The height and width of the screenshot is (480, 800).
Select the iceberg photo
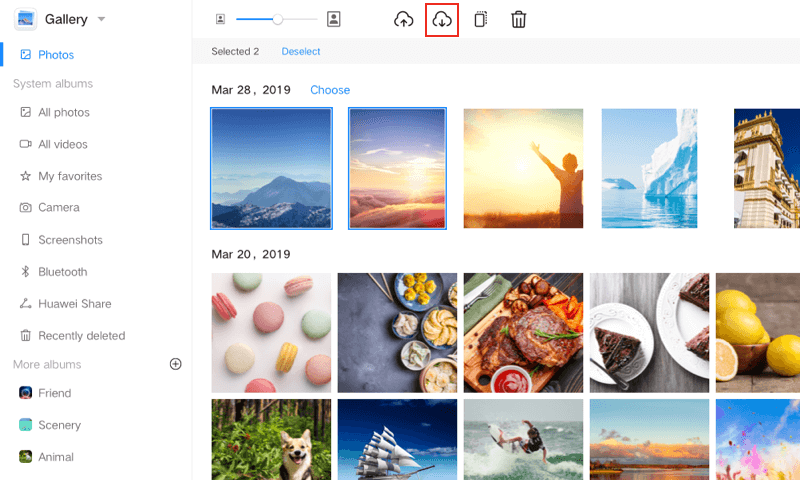[649, 169]
